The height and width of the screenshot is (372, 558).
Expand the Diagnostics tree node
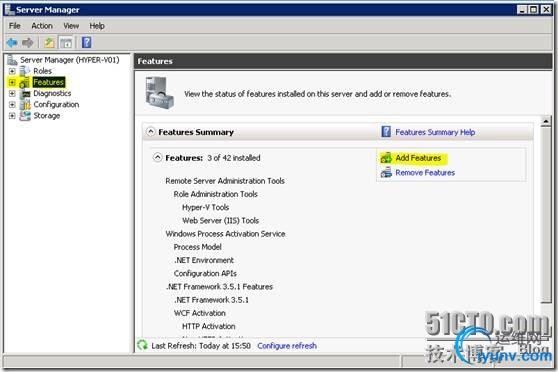pos(12,93)
